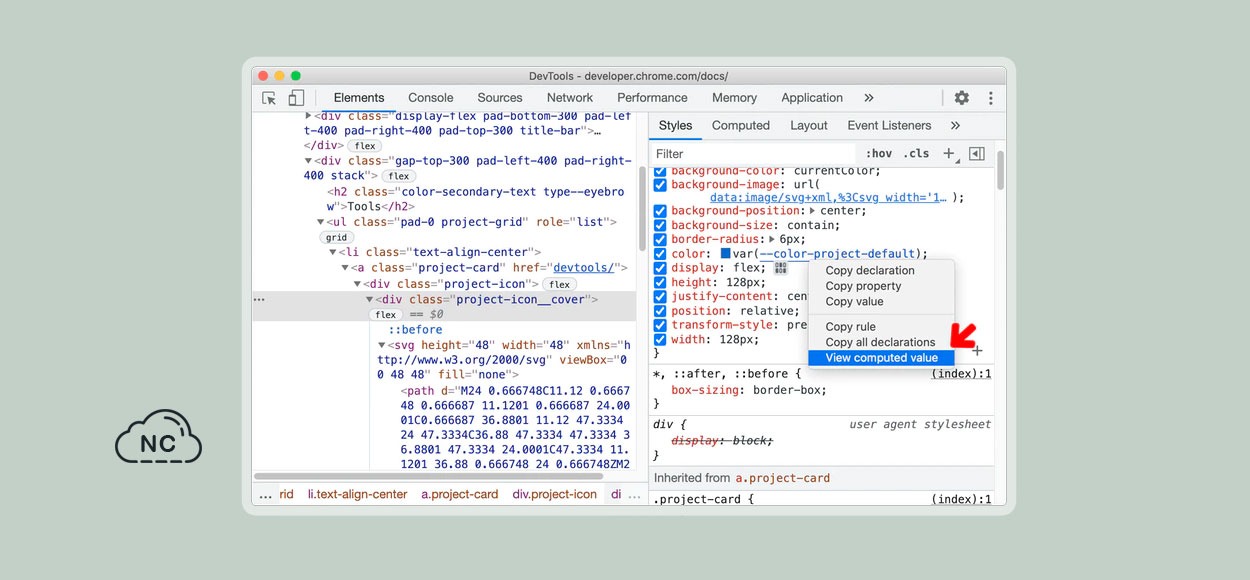Open the Sources tab
This screenshot has width=1250, height=580.
coord(500,98)
